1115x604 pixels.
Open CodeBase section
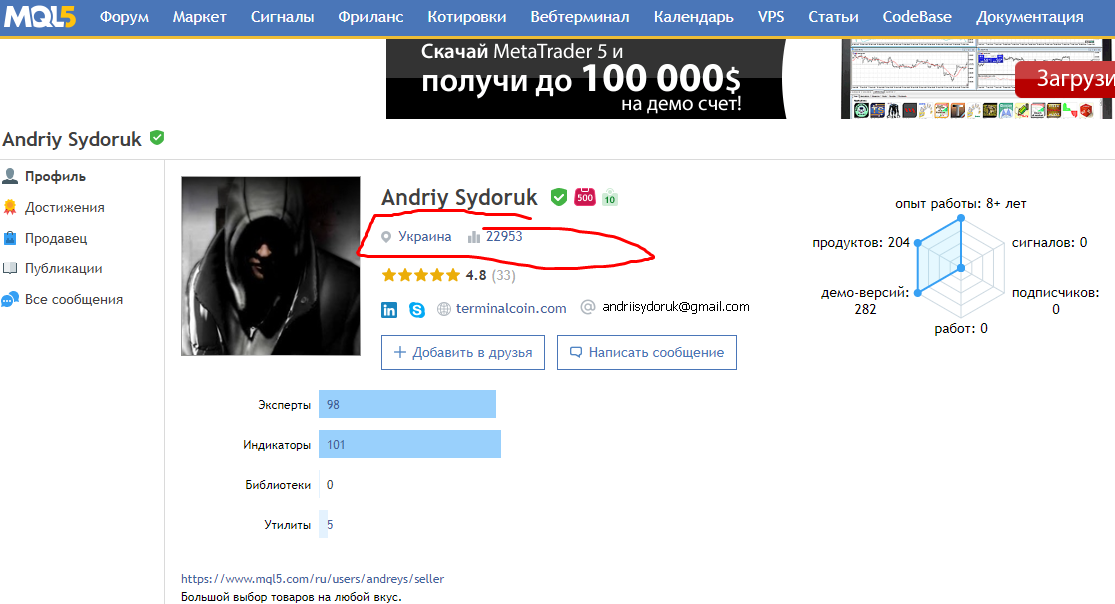[917, 16]
